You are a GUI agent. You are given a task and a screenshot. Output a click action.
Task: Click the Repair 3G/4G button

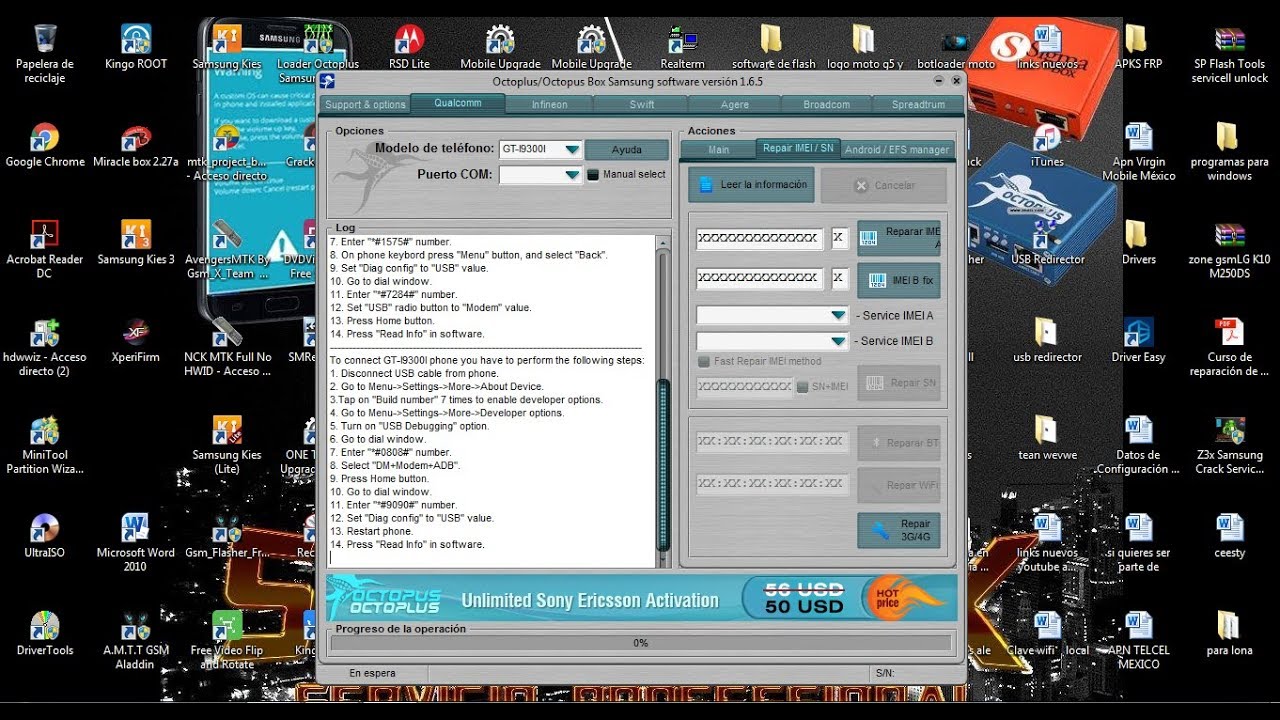click(x=899, y=530)
